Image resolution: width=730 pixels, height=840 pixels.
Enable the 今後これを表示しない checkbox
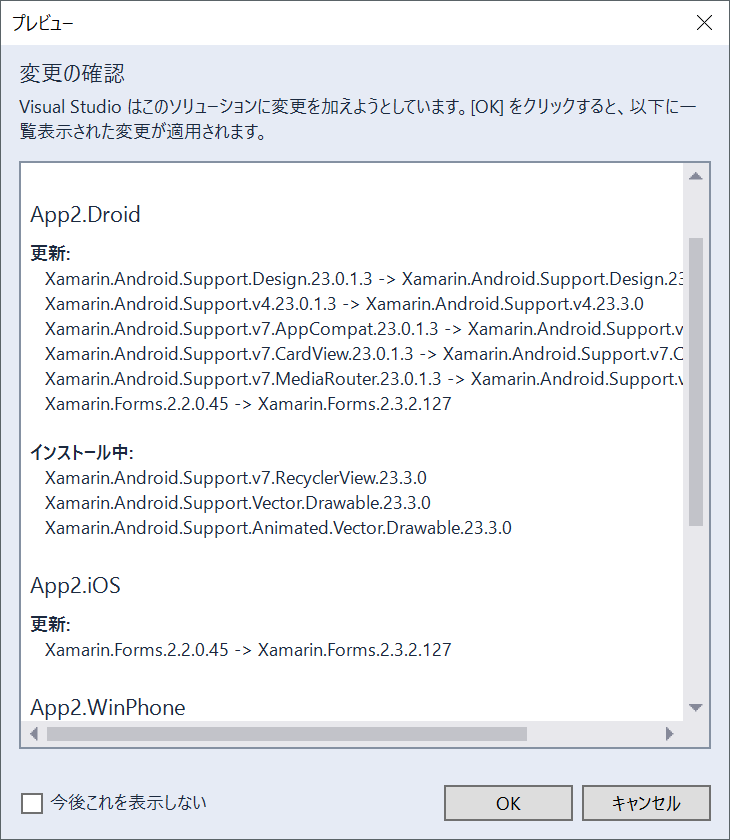coord(32,802)
